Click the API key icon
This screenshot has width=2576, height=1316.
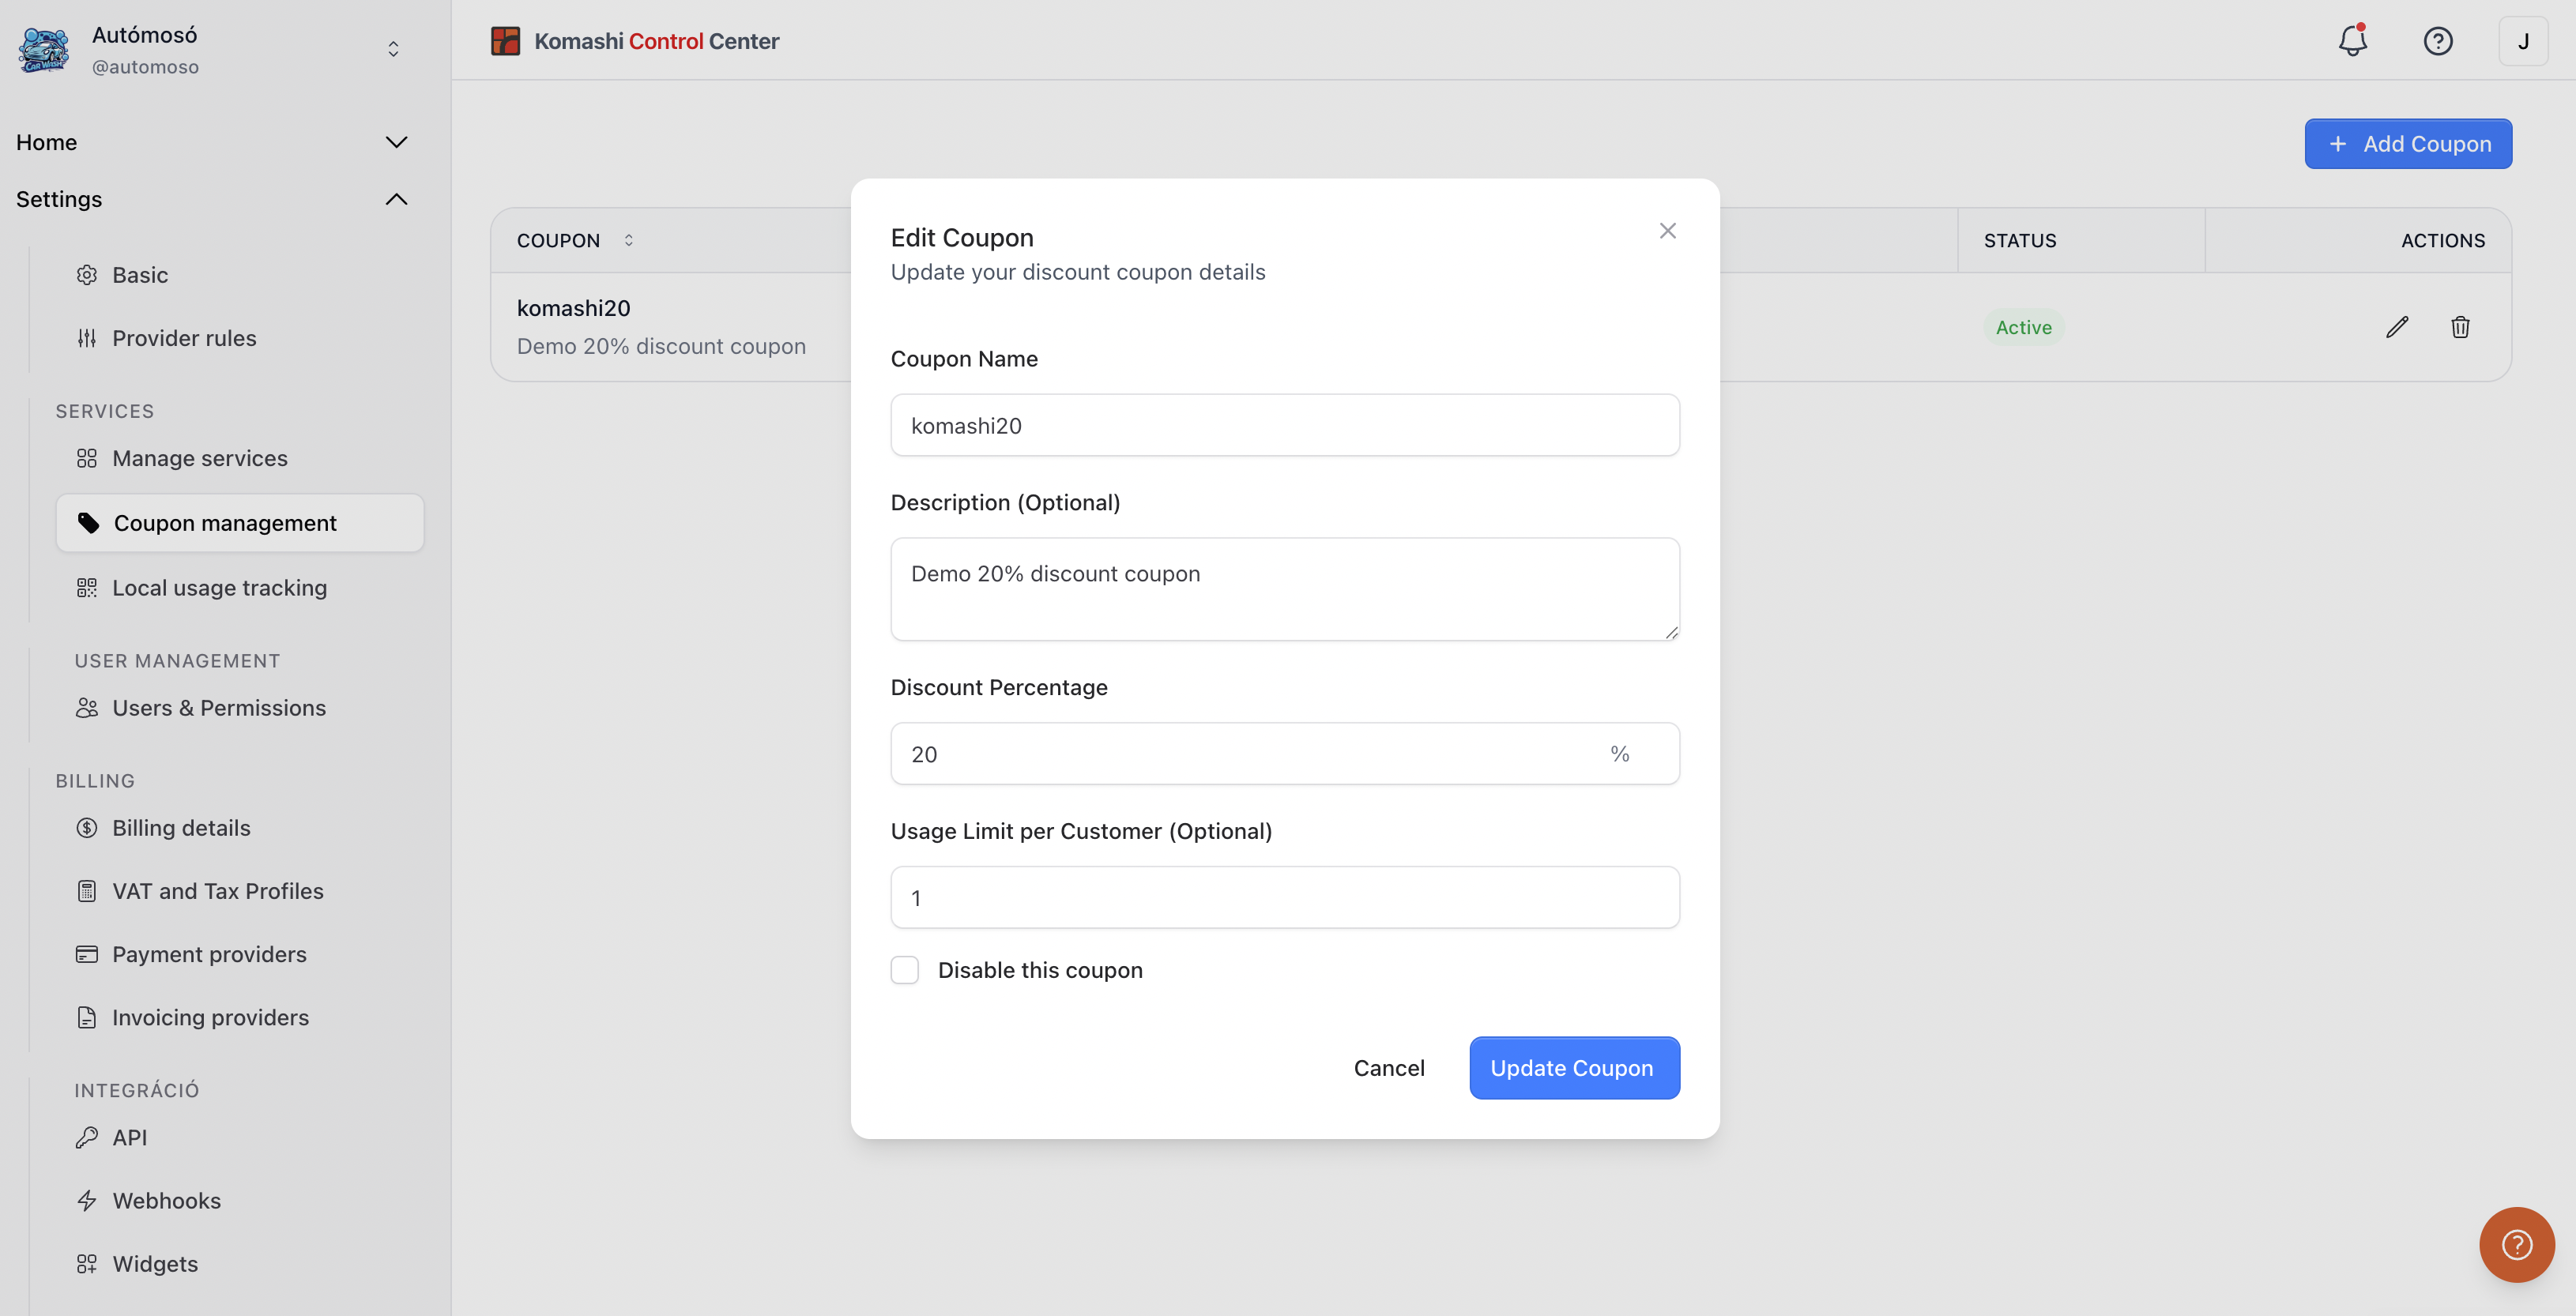87,1138
